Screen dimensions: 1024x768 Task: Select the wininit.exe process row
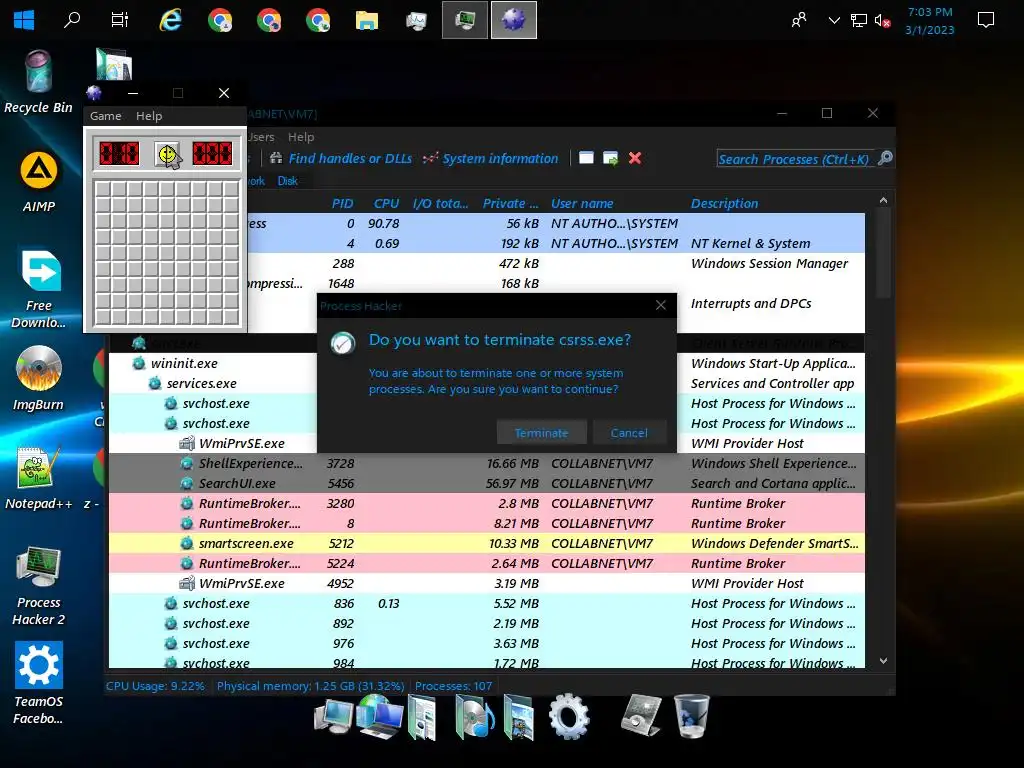(487, 363)
